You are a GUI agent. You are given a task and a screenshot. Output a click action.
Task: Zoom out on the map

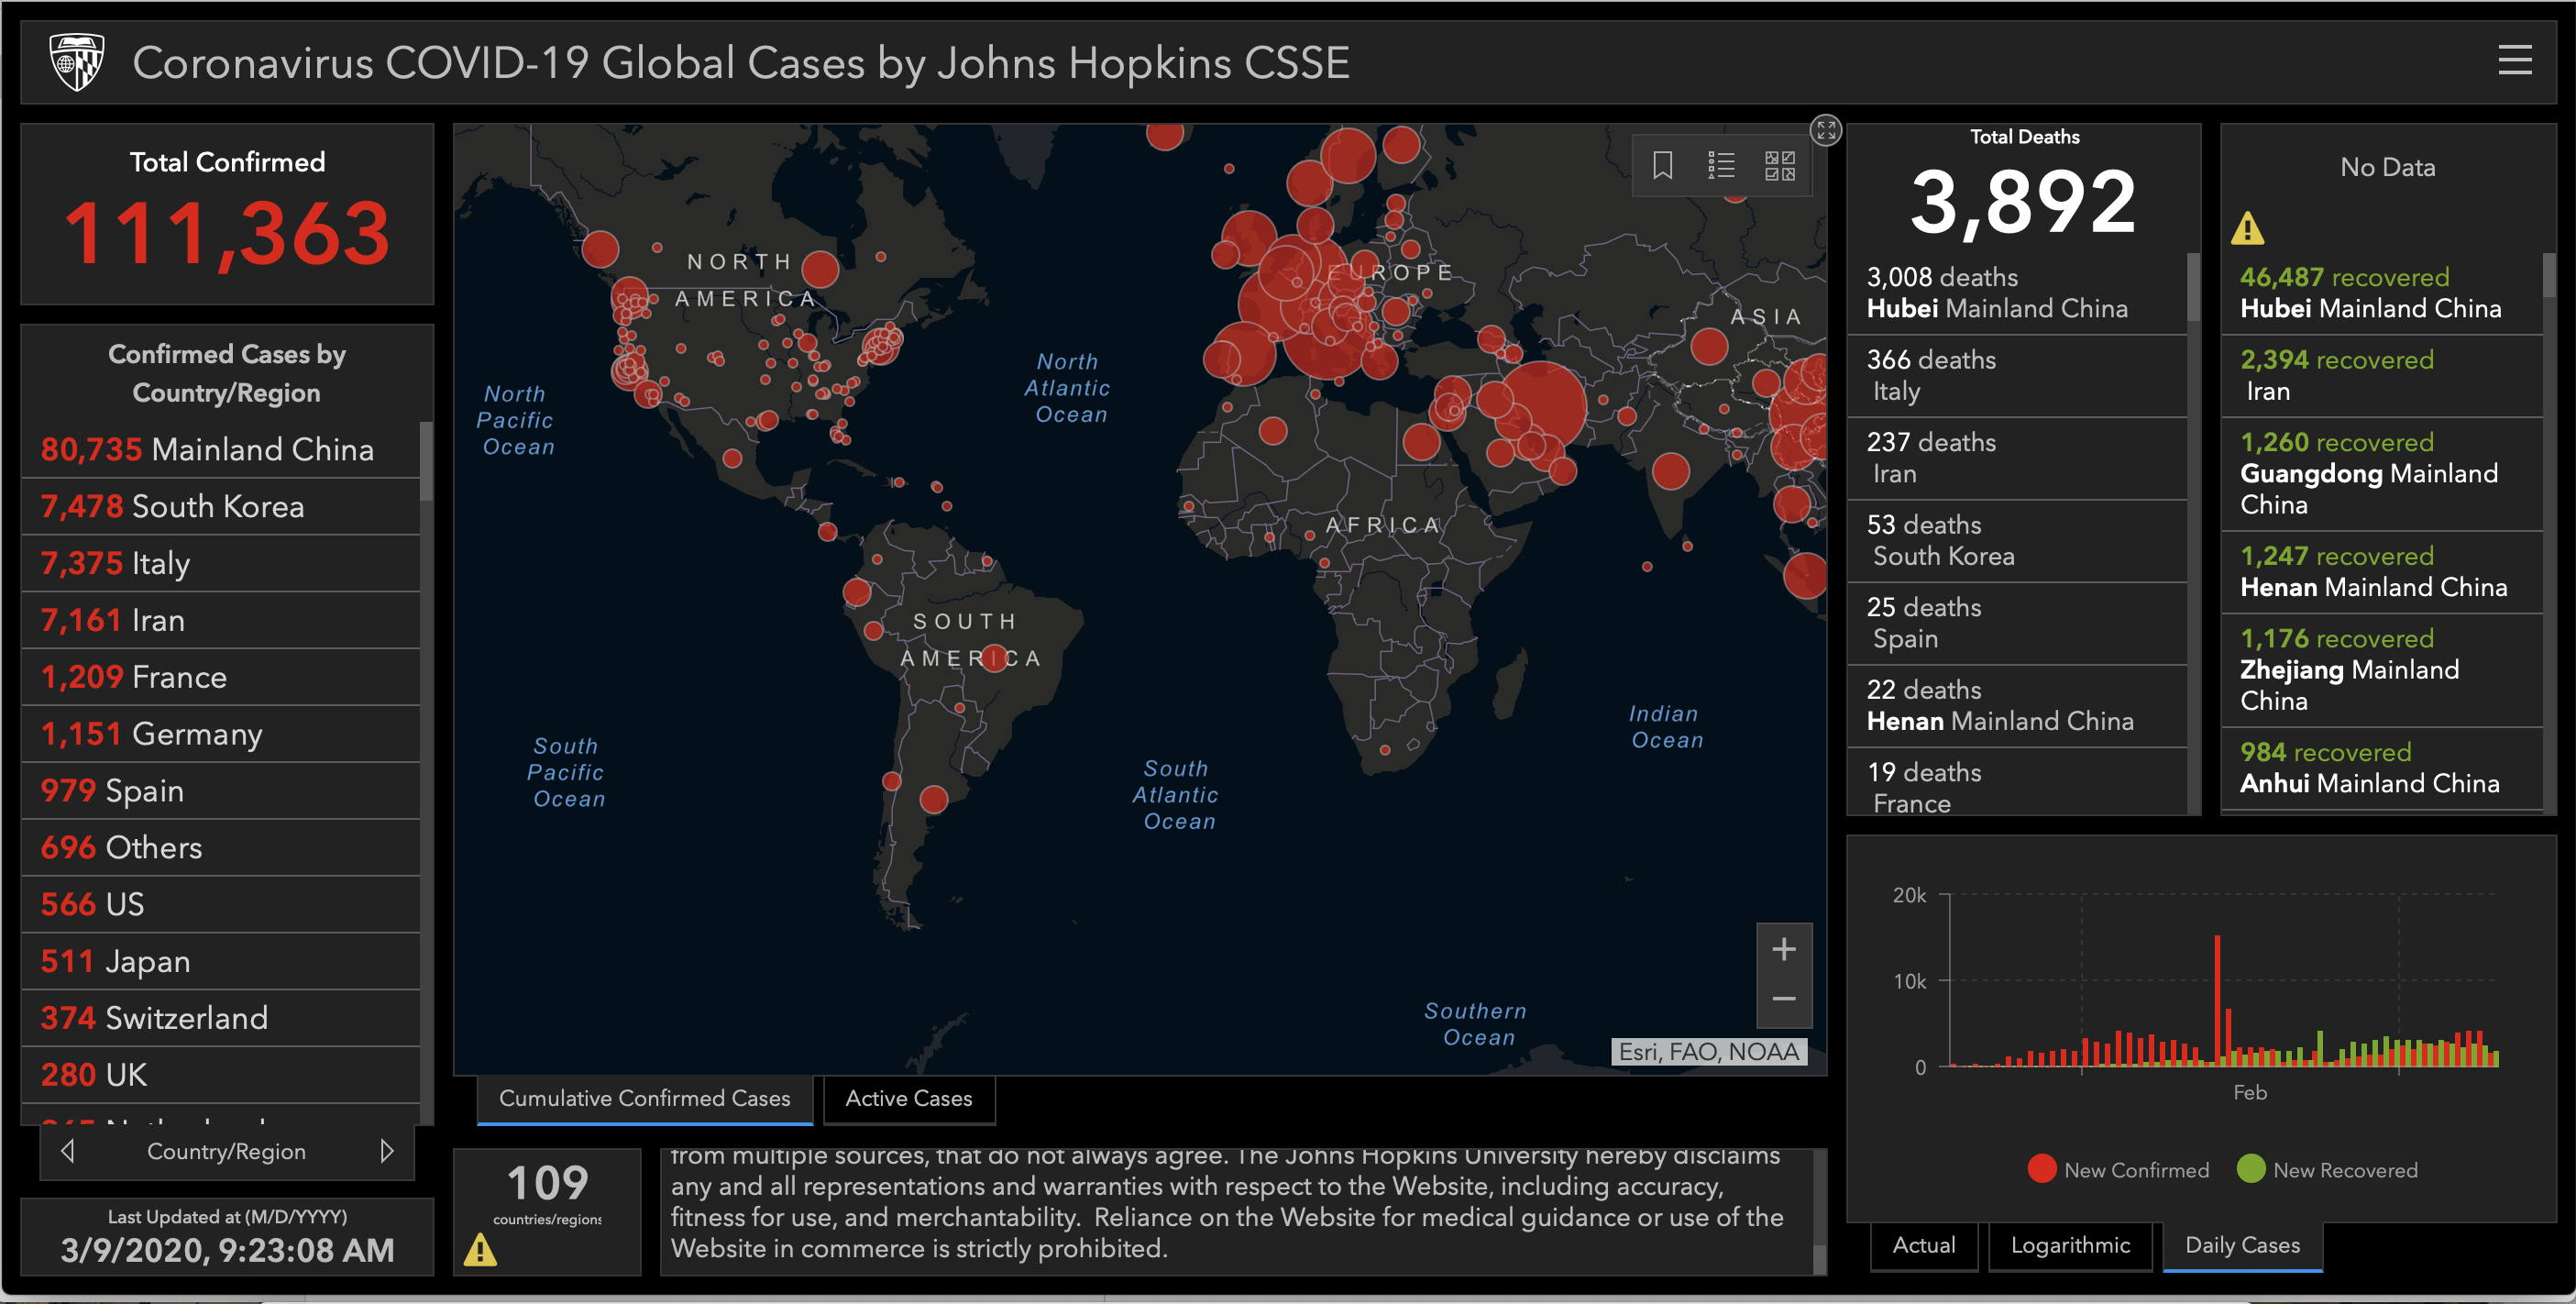pyautogui.click(x=1784, y=999)
